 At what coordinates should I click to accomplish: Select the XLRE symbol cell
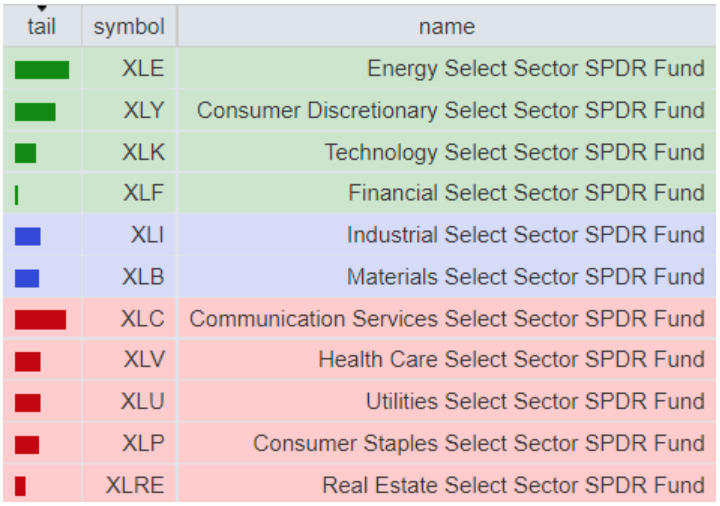135,485
